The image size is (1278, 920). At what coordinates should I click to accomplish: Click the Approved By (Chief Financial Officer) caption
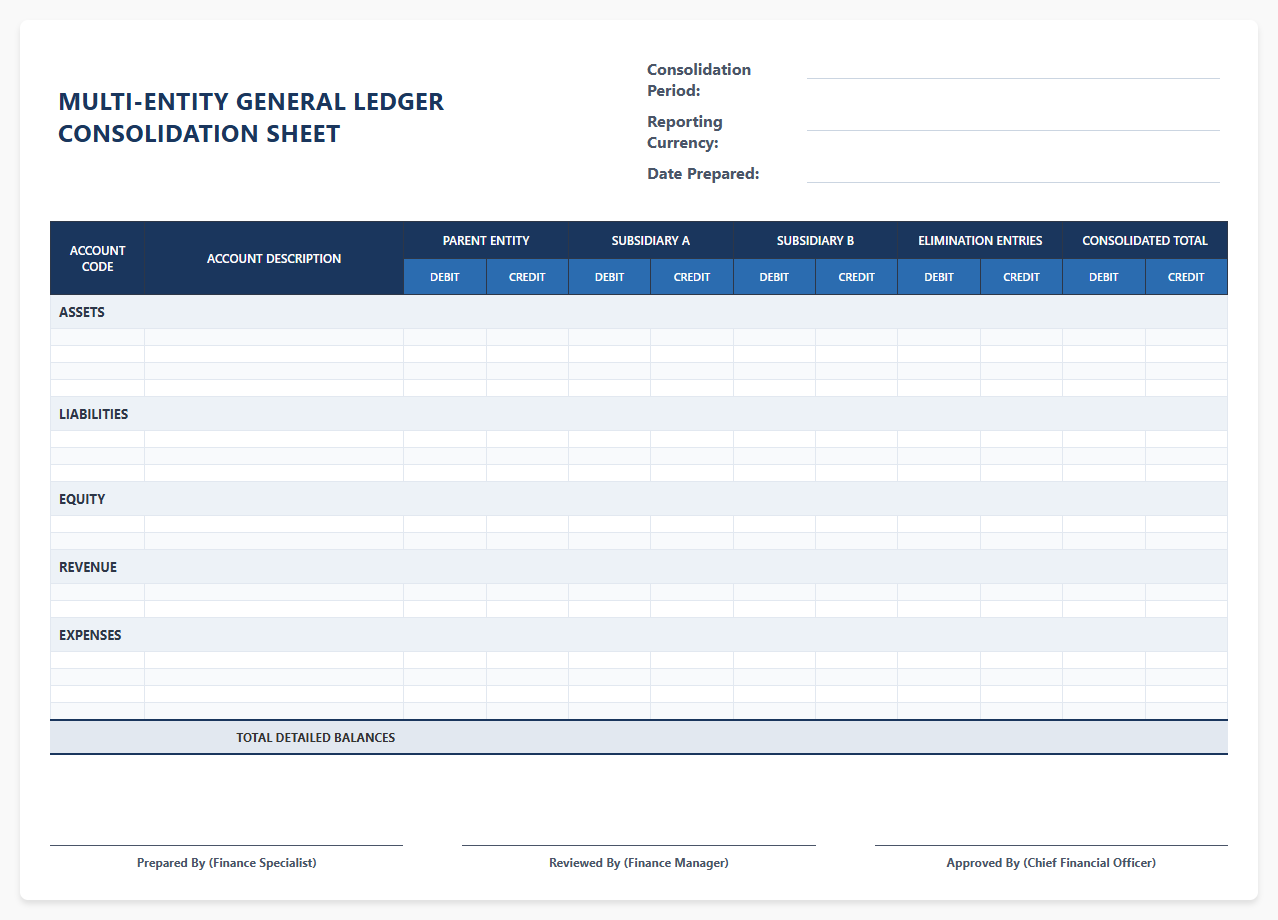[1051, 862]
